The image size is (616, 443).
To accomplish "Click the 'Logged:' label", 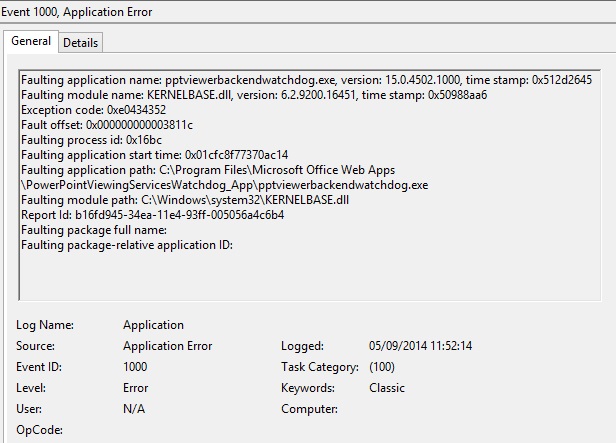I will 302,346.
